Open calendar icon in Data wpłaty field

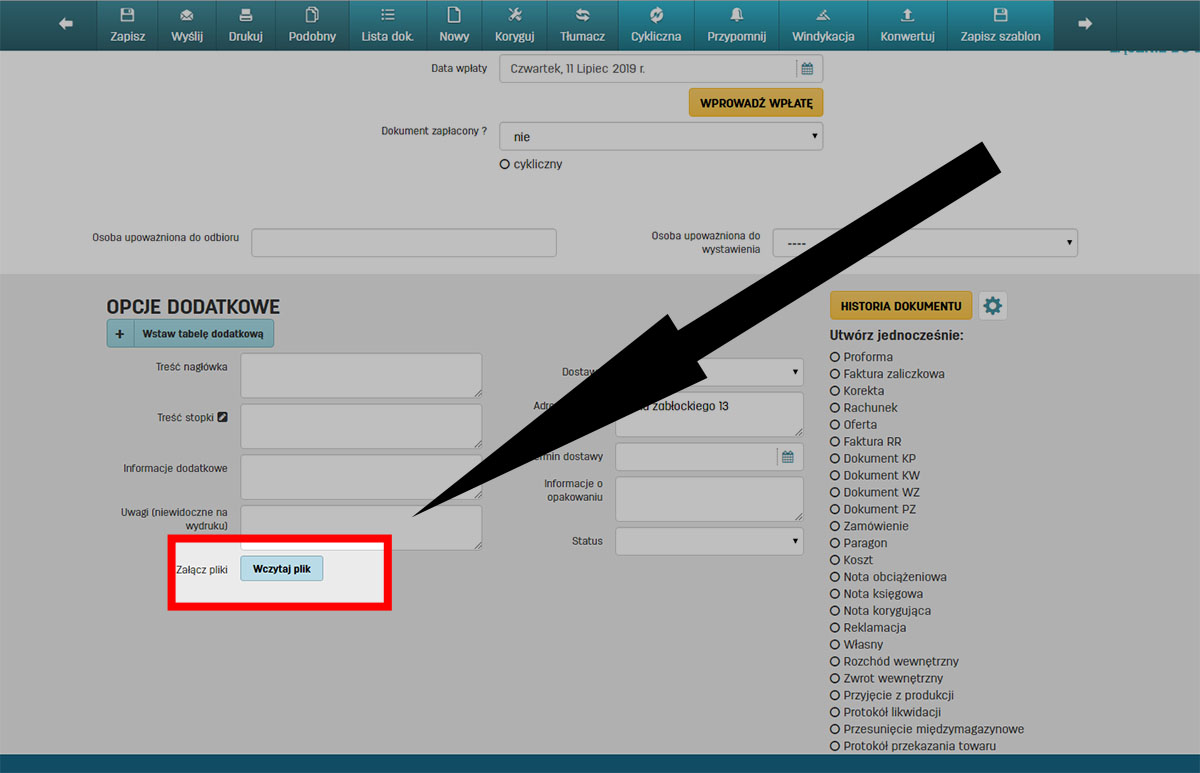(807, 69)
